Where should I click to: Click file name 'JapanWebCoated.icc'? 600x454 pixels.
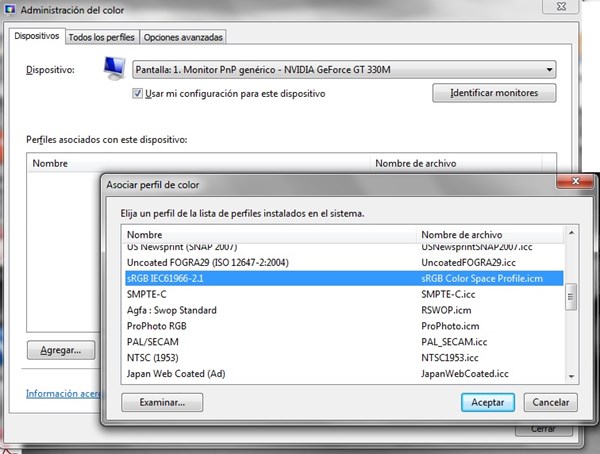[x=465, y=374]
